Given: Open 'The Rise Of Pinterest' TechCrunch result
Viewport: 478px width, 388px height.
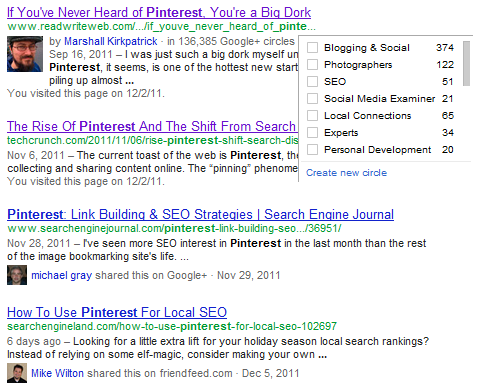Looking at the screenshot, I should pyautogui.click(x=152, y=126).
